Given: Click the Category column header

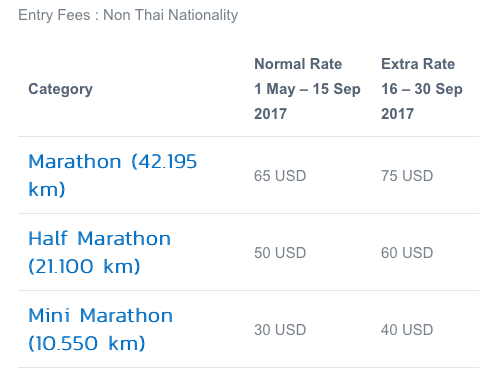Looking at the screenshot, I should [61, 89].
